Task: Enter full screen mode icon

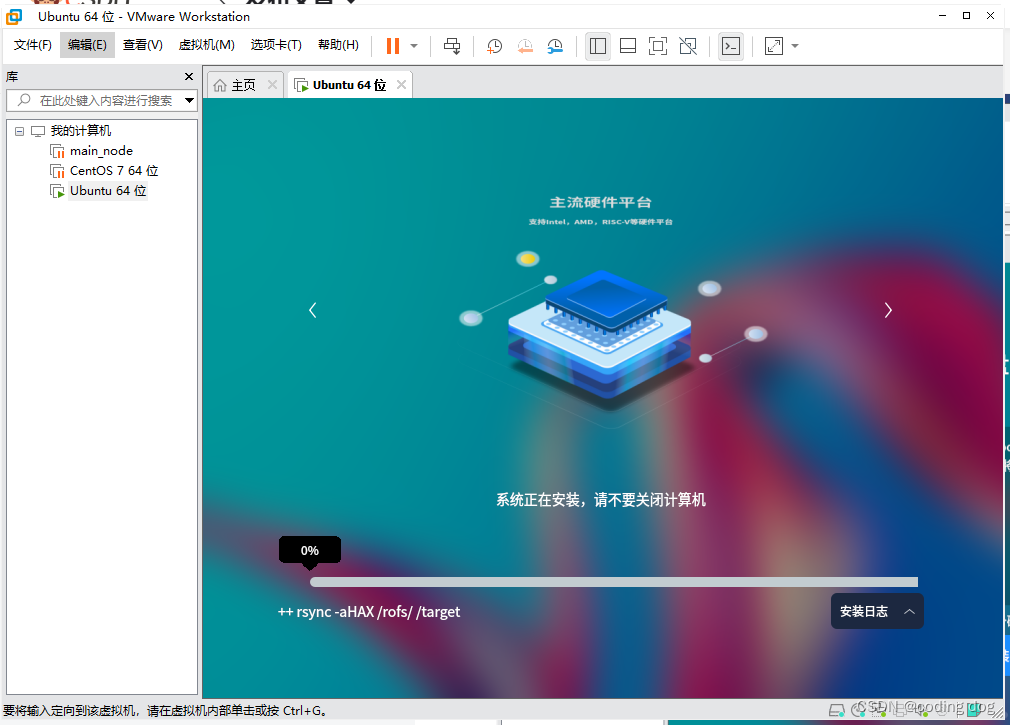Action: click(x=657, y=46)
